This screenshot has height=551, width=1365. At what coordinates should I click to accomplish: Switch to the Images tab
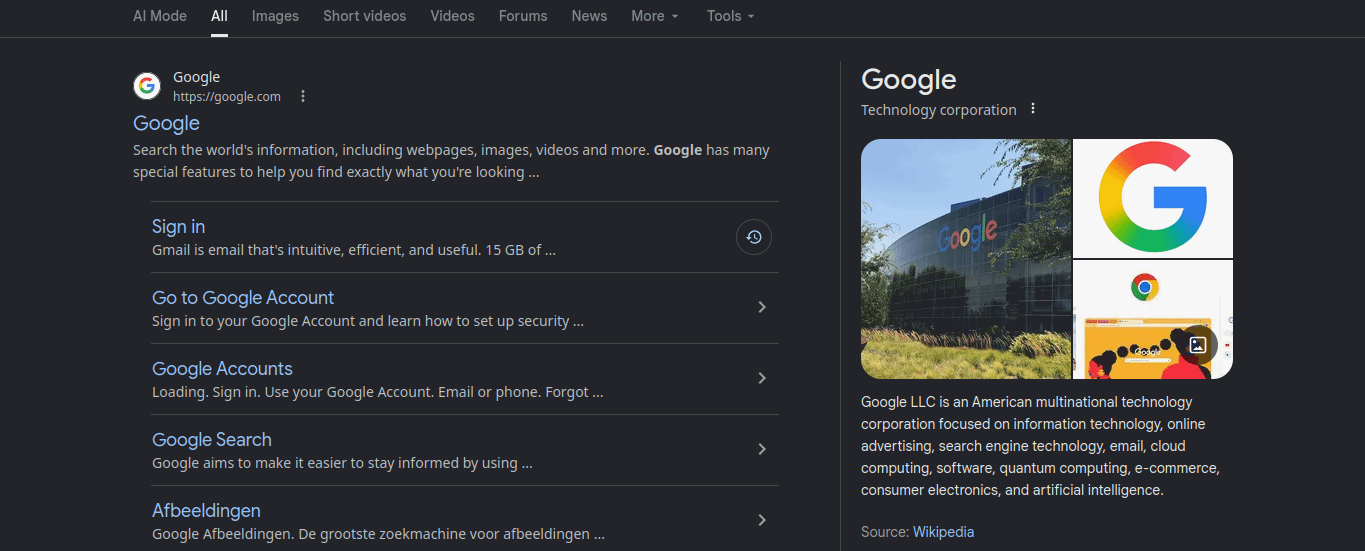pyautogui.click(x=275, y=16)
